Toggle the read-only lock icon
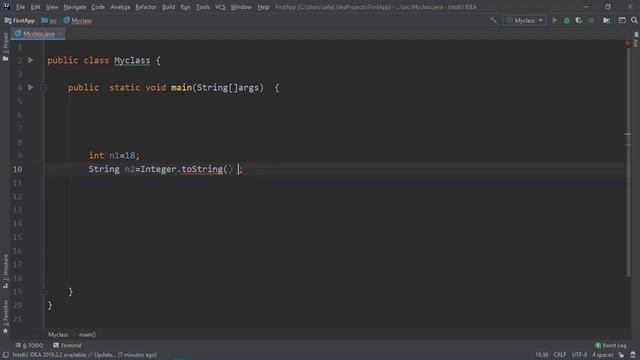The width and height of the screenshot is (640, 360). tap(621, 355)
